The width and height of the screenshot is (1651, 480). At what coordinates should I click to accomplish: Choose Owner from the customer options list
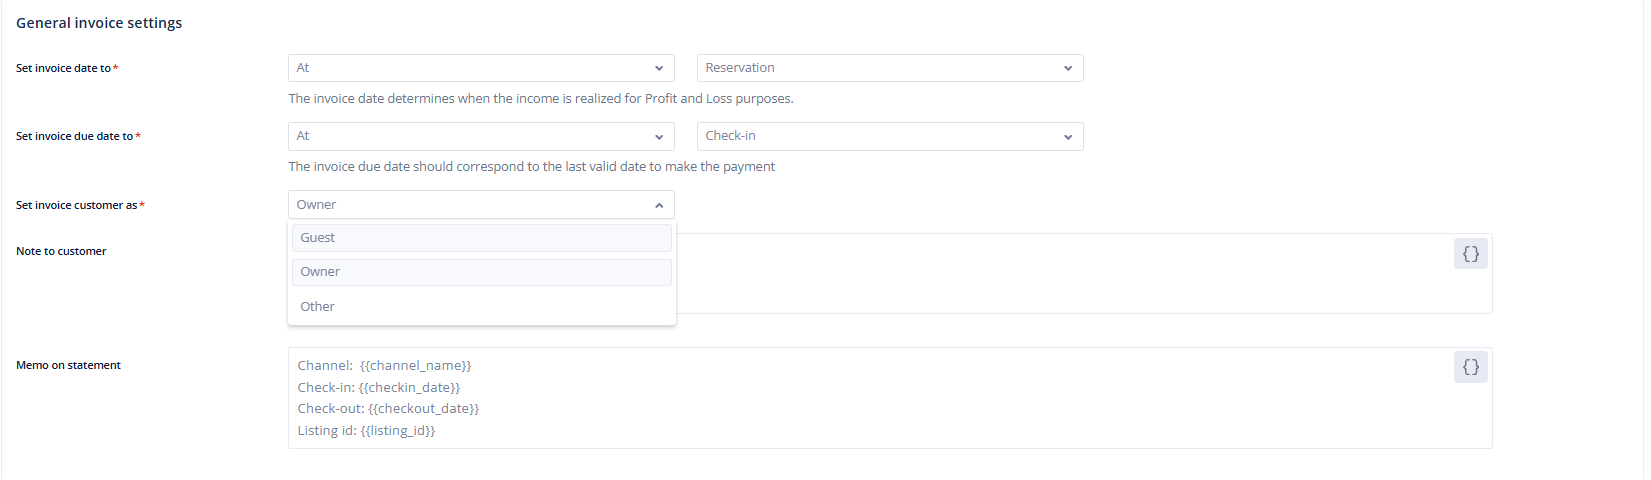[x=481, y=272]
